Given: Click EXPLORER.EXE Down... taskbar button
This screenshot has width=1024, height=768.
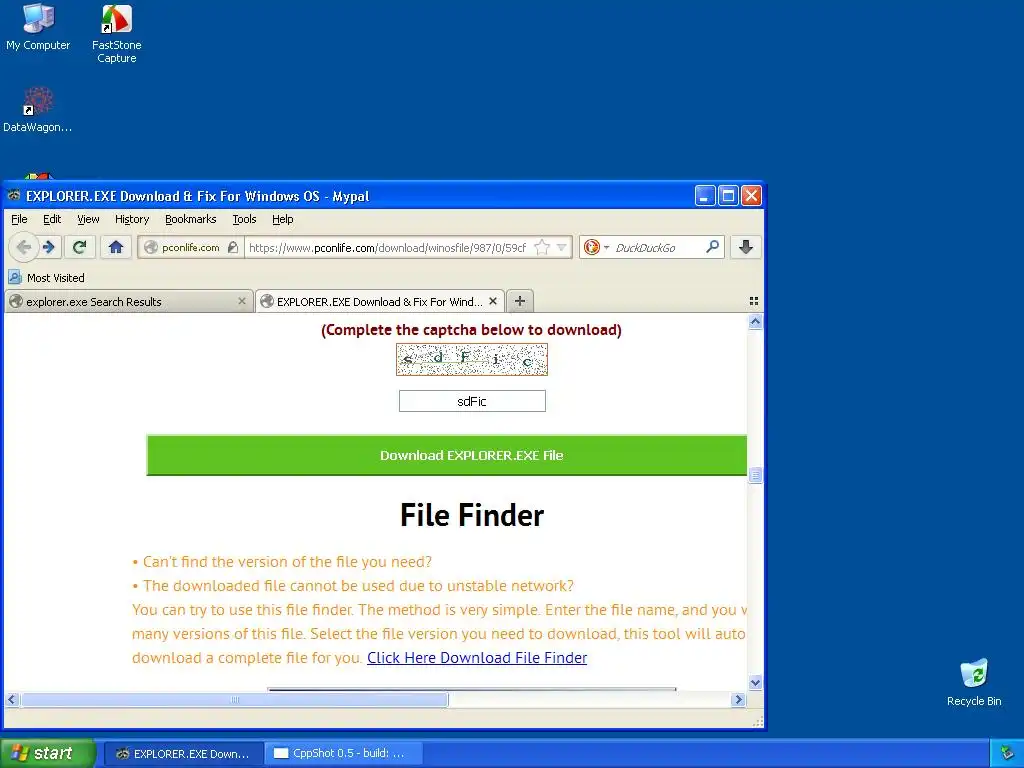Looking at the screenshot, I should (184, 754).
